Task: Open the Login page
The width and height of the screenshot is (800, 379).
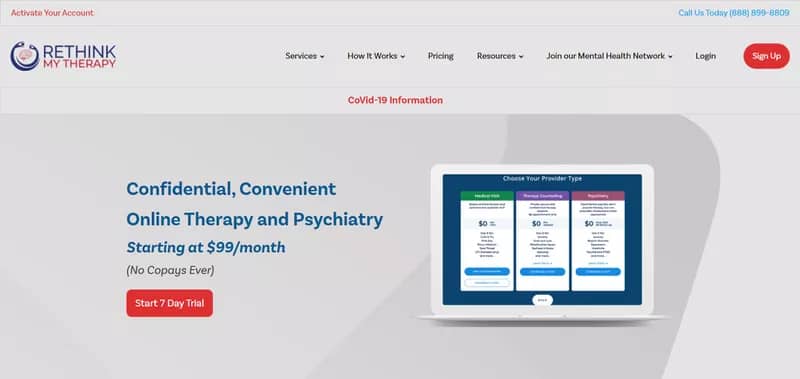Action: [706, 56]
